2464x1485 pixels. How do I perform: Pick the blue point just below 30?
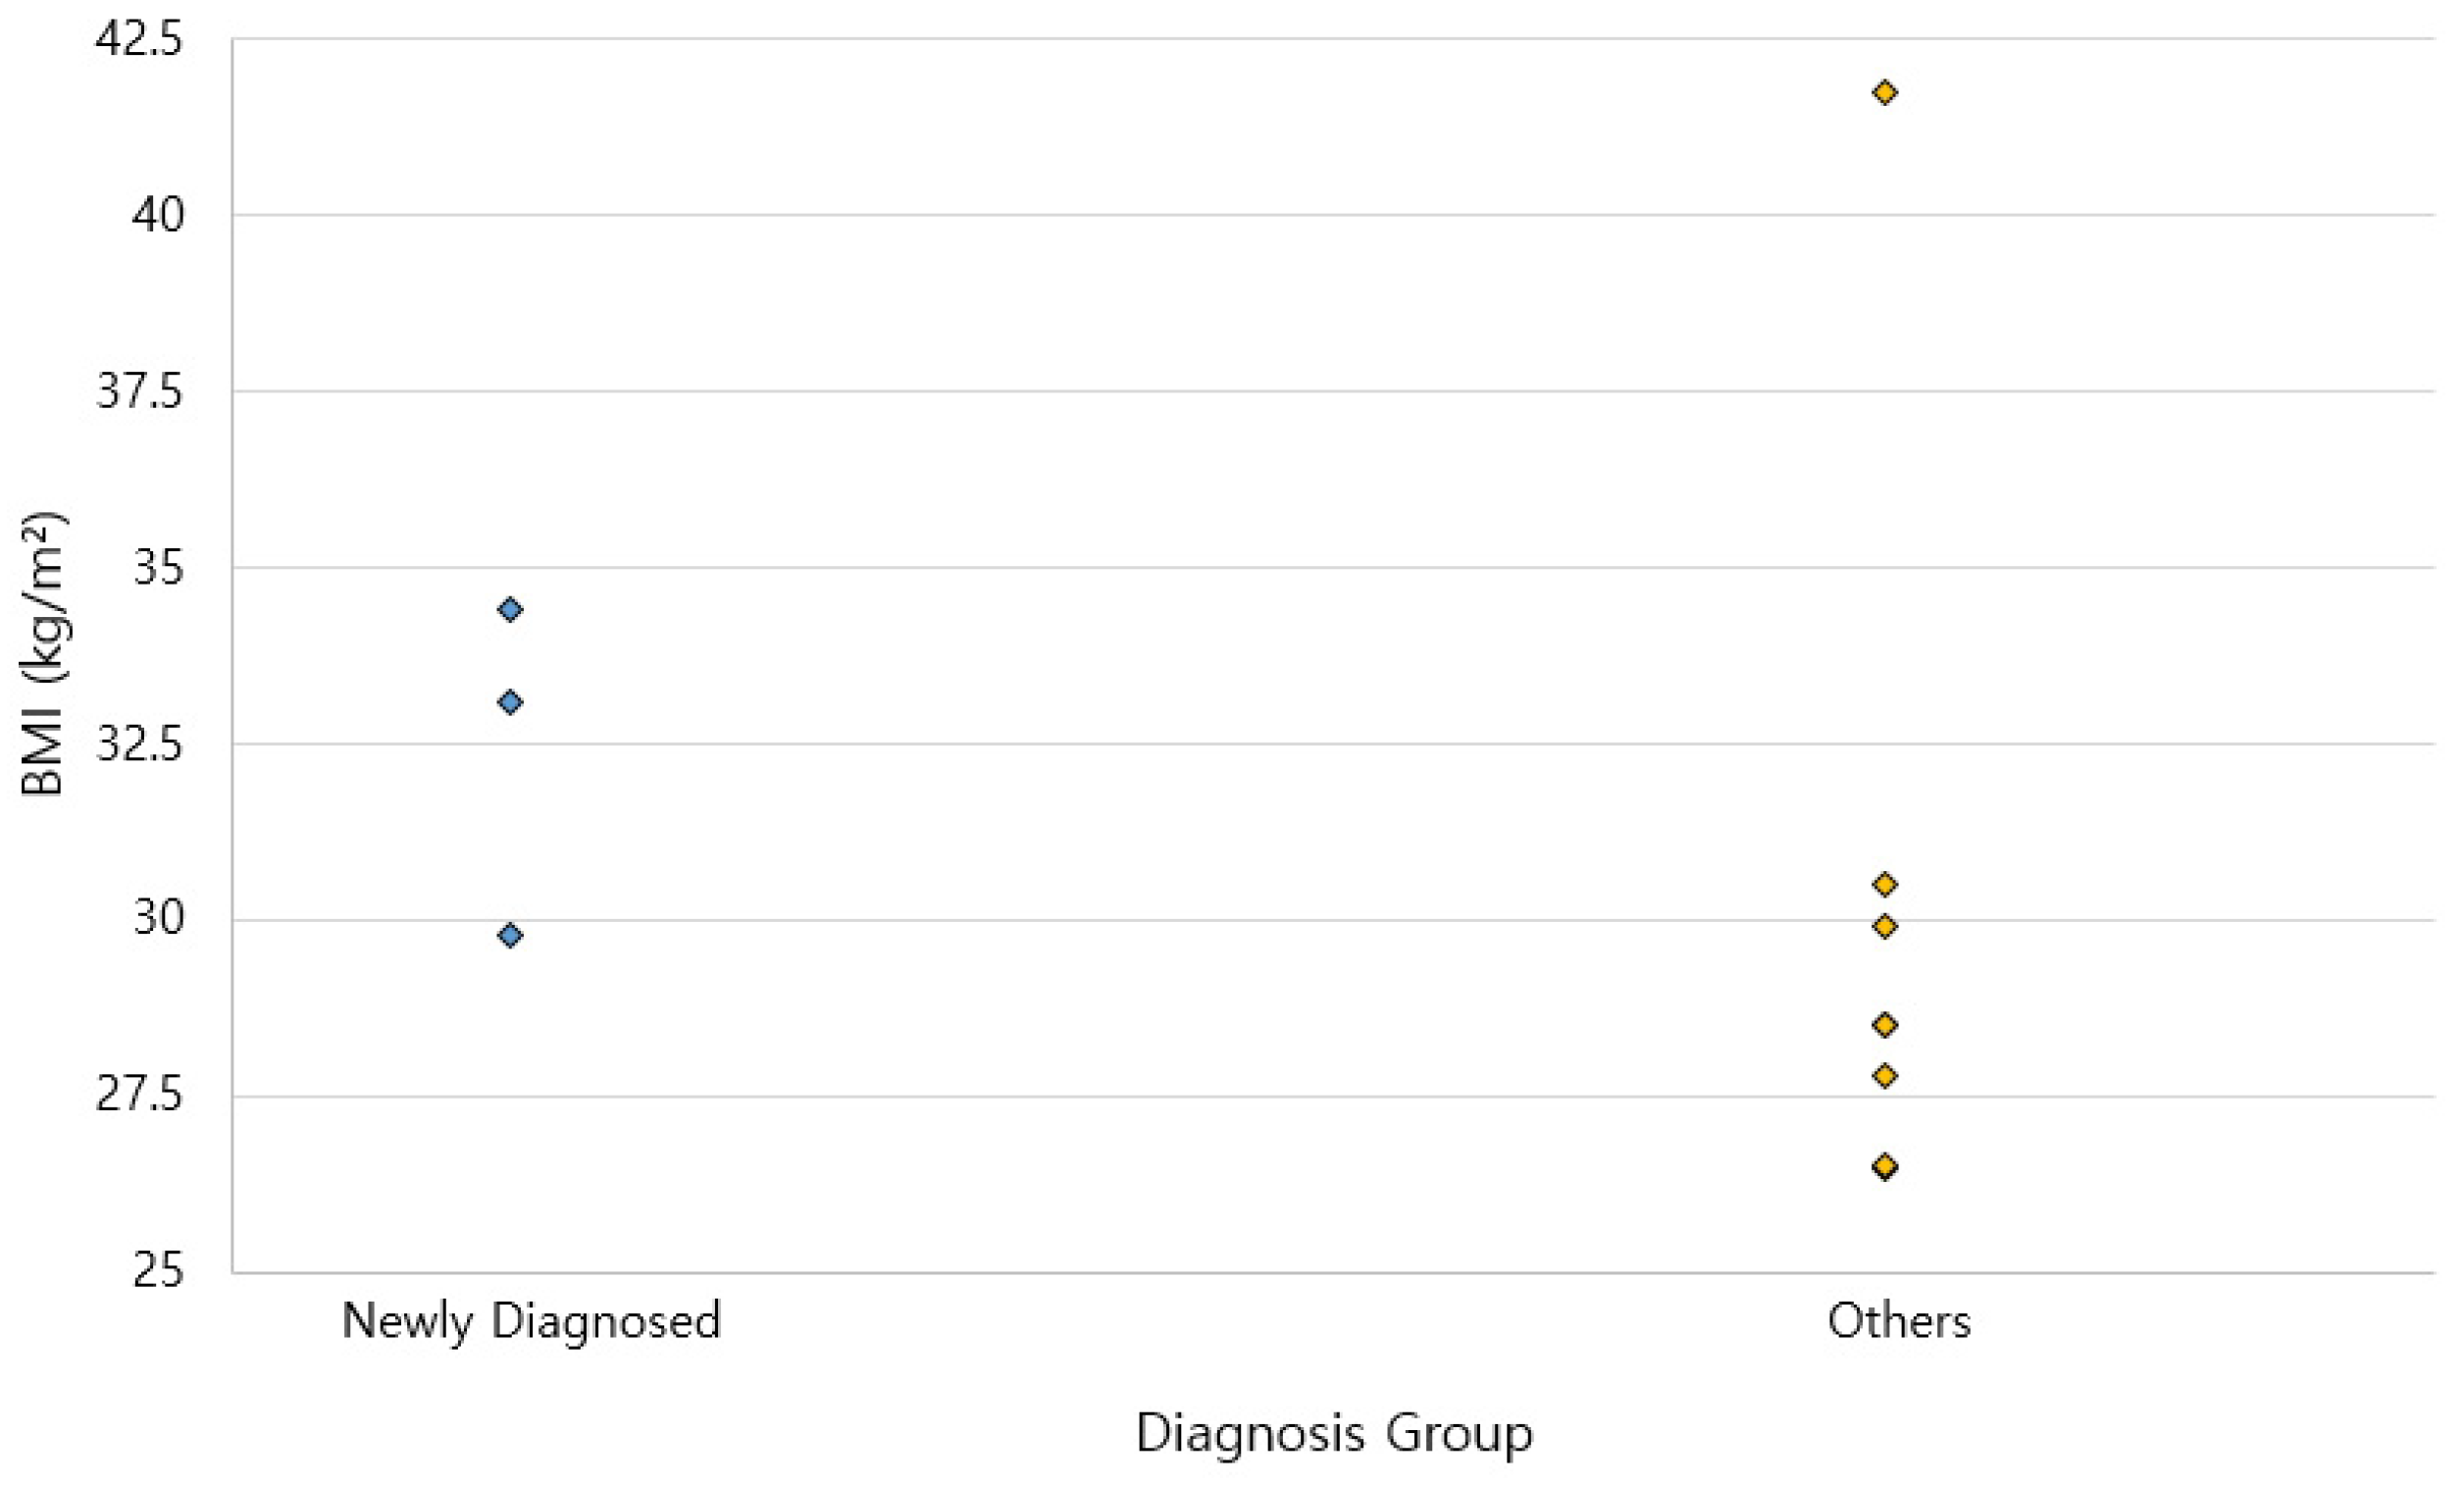510,935
